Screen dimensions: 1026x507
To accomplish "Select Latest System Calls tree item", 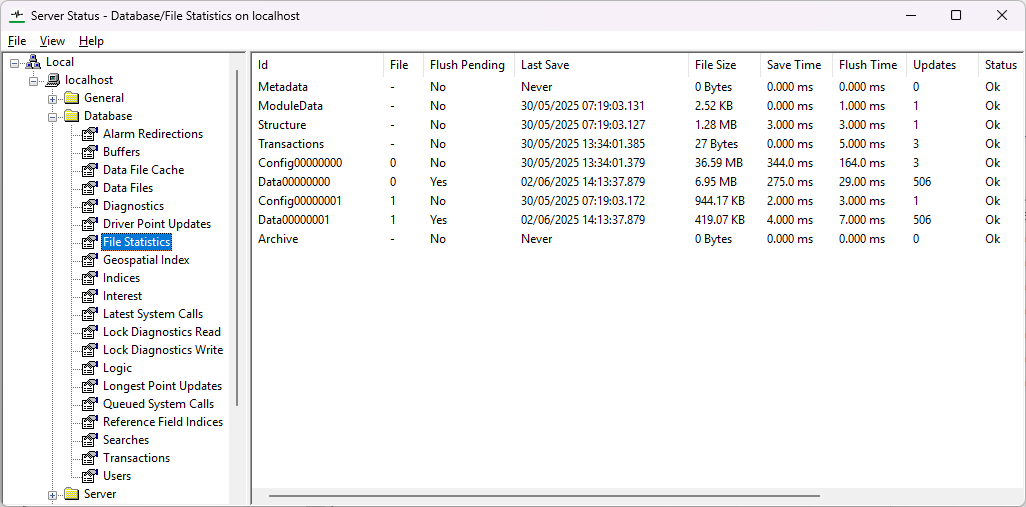I will (152, 314).
